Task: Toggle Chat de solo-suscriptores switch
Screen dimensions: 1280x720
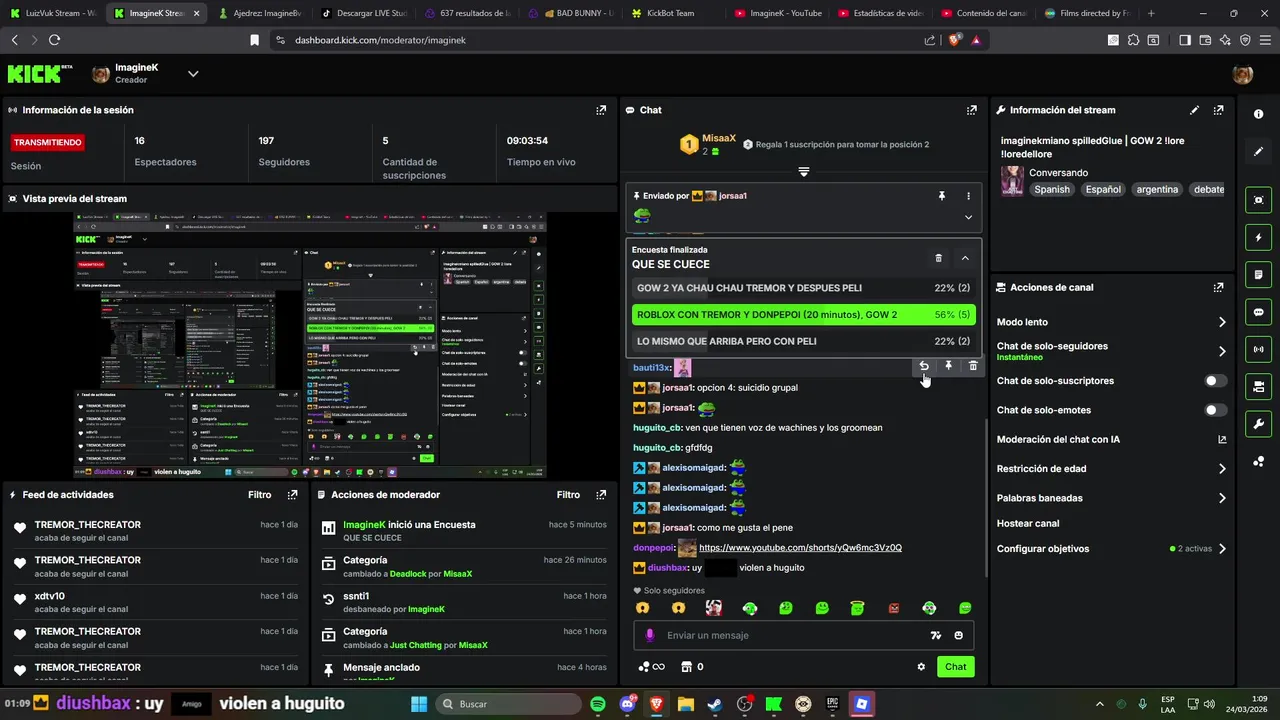Action: coord(1215,381)
